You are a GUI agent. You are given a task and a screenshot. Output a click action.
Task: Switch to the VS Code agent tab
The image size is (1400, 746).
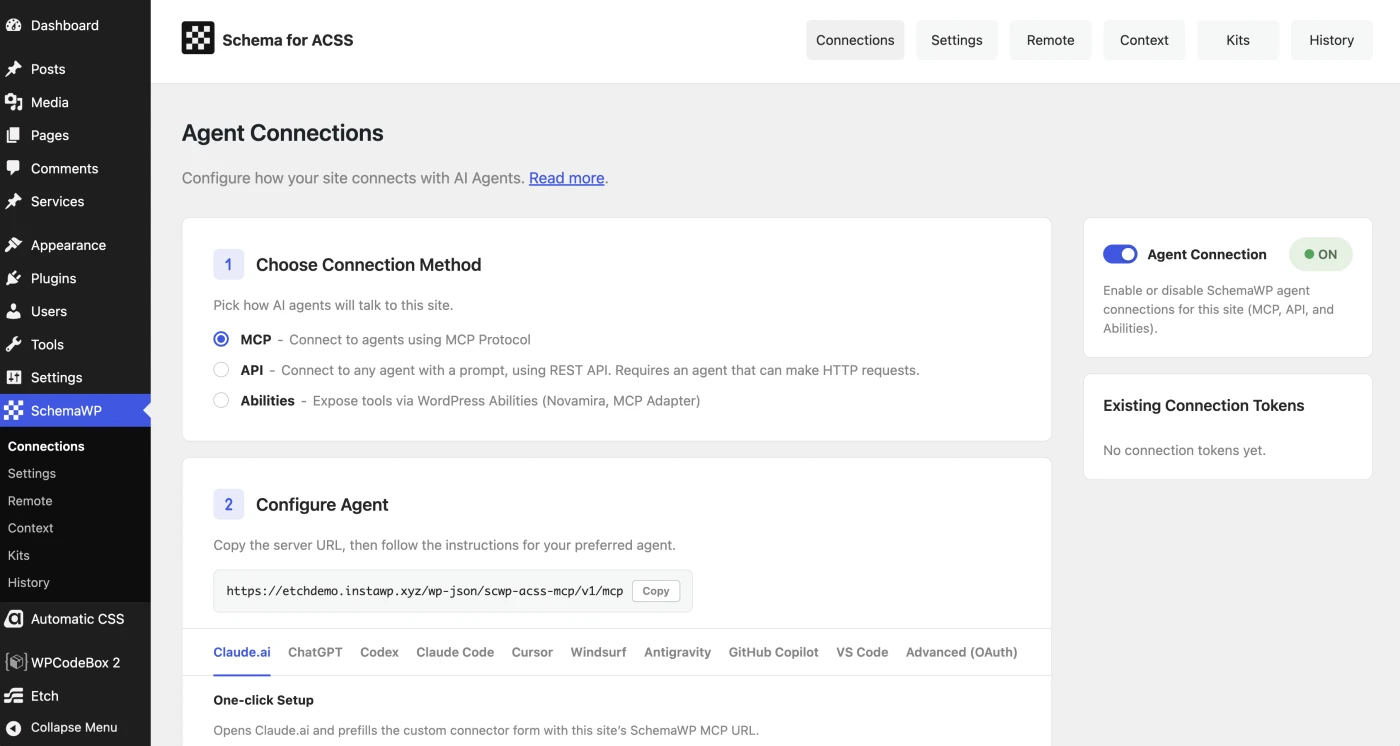point(862,652)
